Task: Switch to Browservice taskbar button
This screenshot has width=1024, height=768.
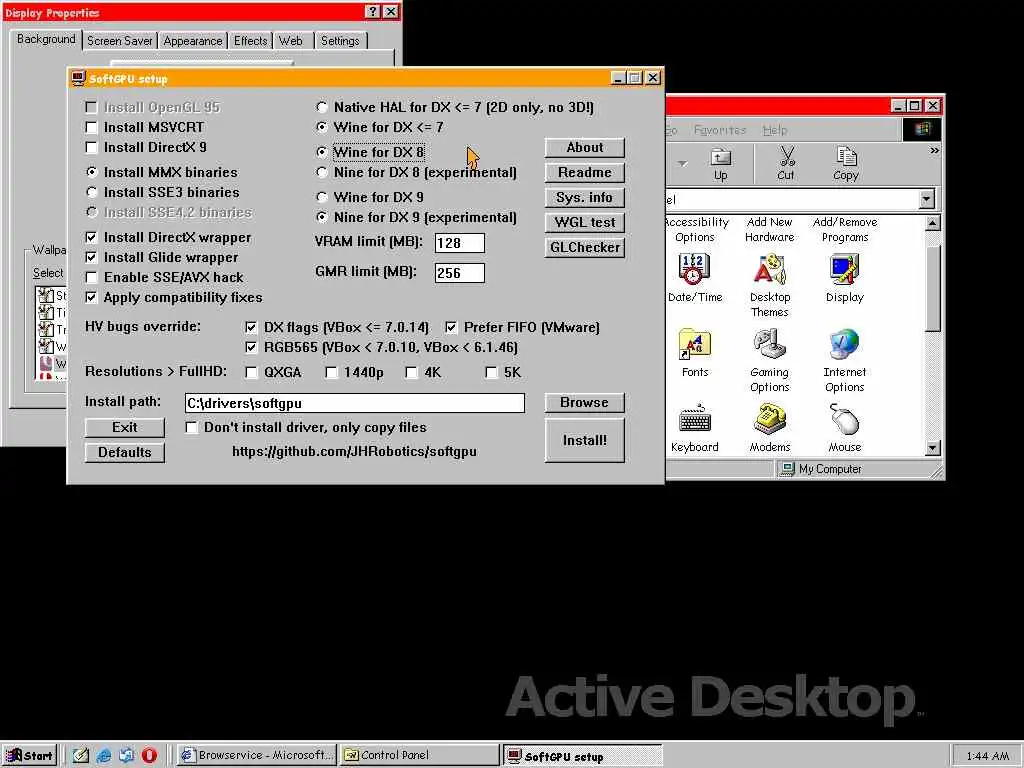Action: pyautogui.click(x=257, y=756)
